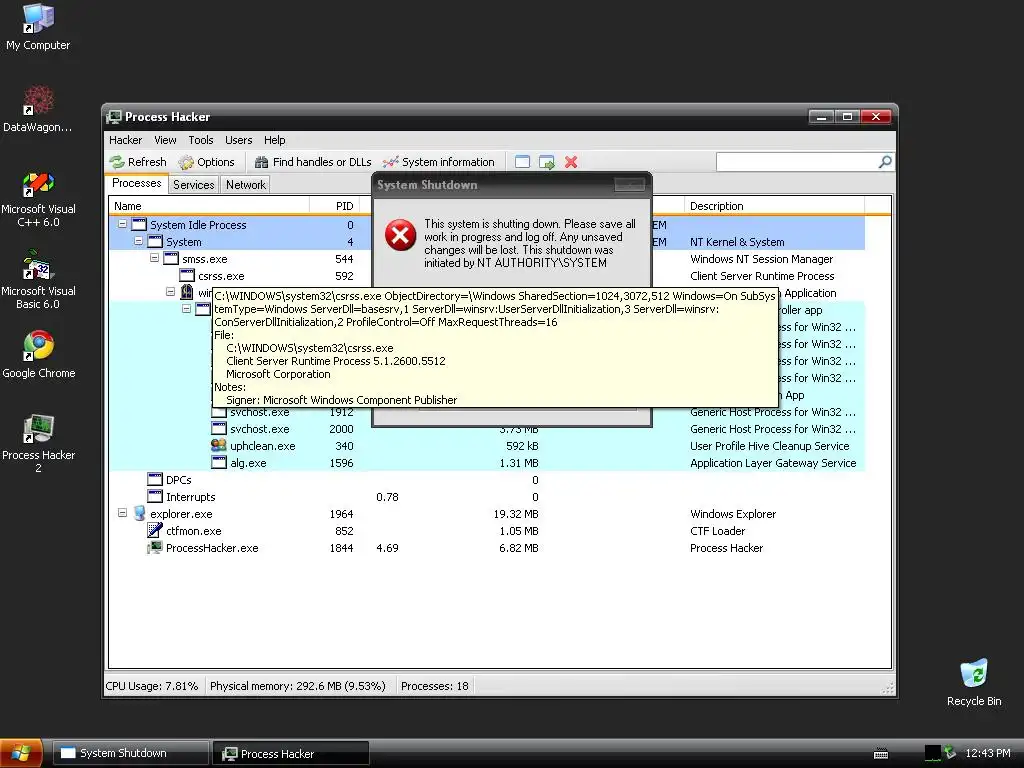Screen dimensions: 1024x768
Task: Open Options from the toolbar
Action: pos(206,162)
